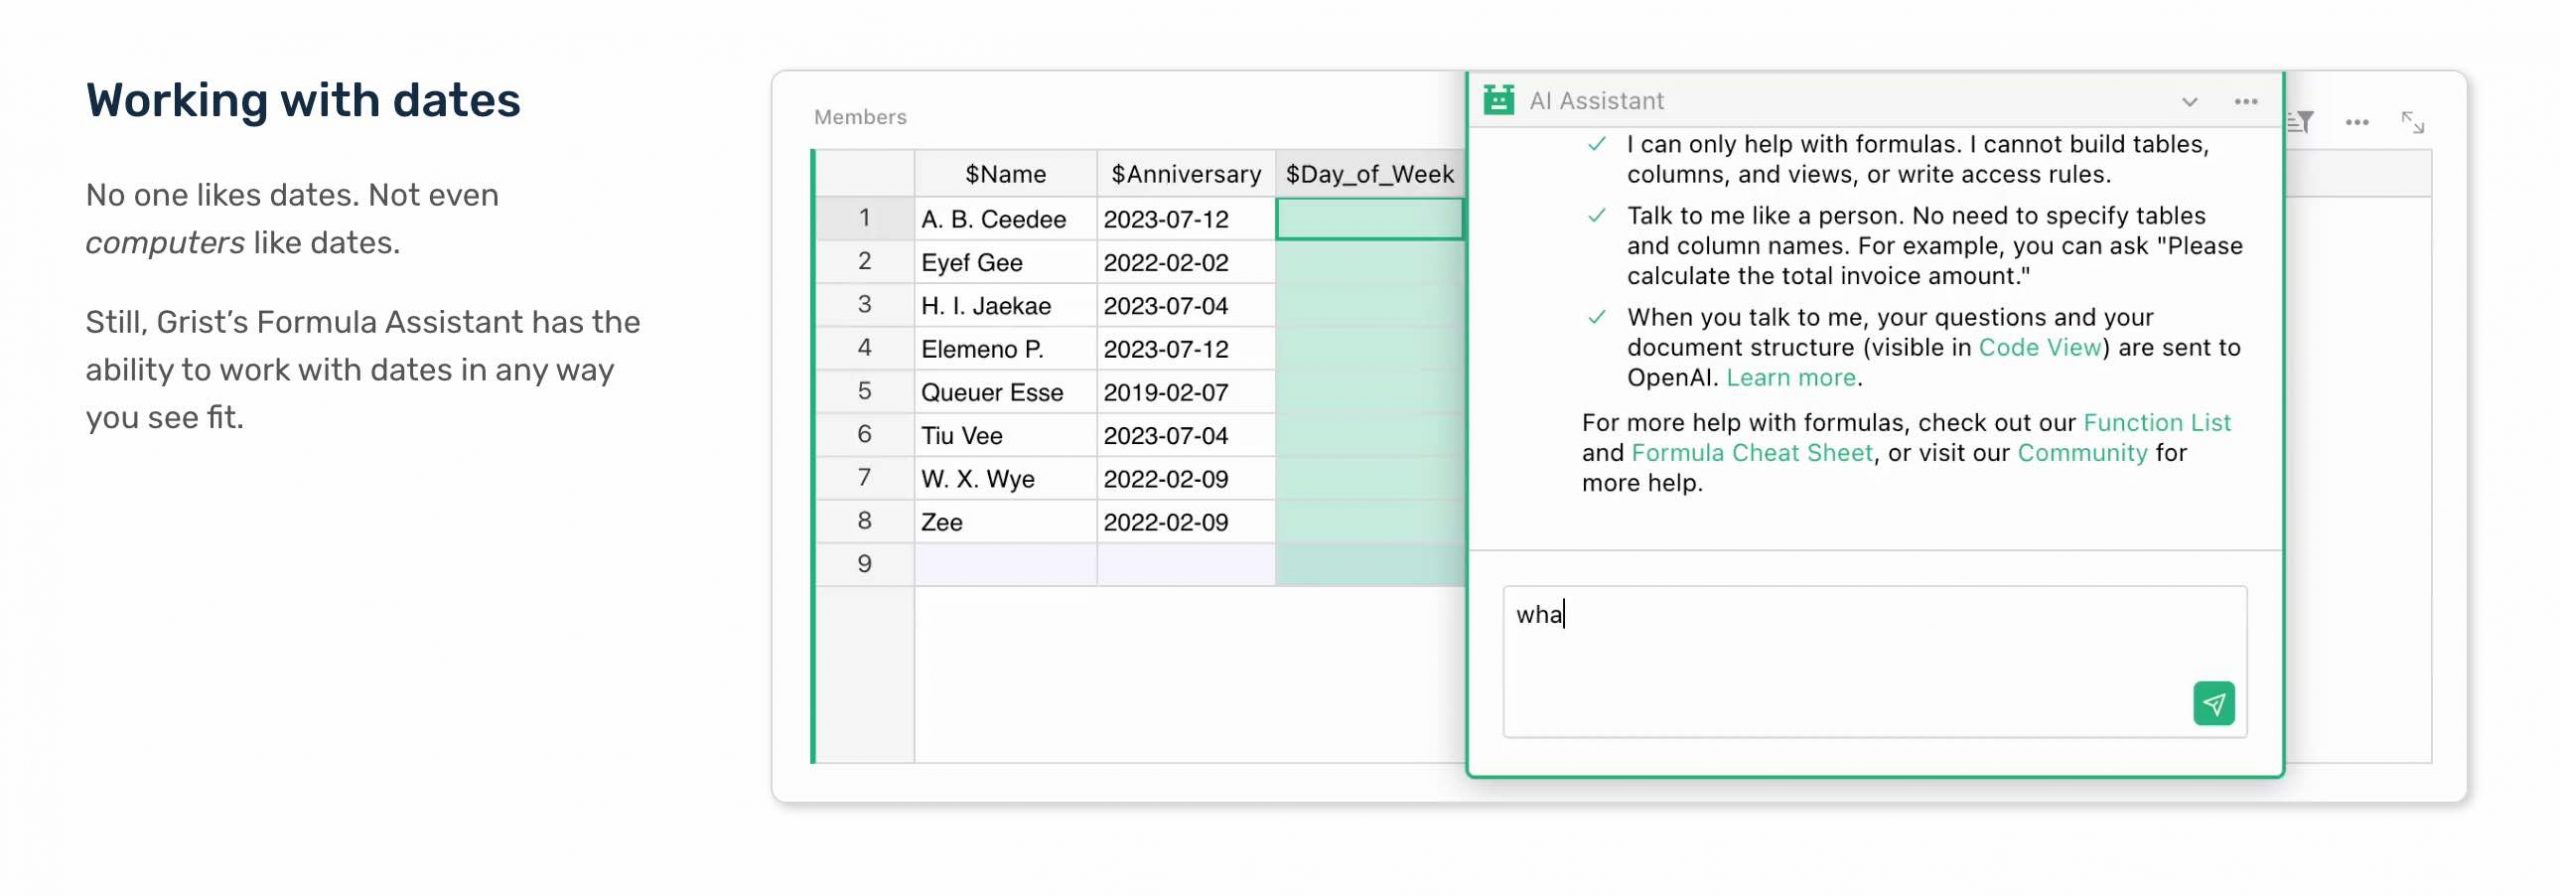Open the sort and filter icon
The height and width of the screenshot is (896, 2560).
(2301, 122)
